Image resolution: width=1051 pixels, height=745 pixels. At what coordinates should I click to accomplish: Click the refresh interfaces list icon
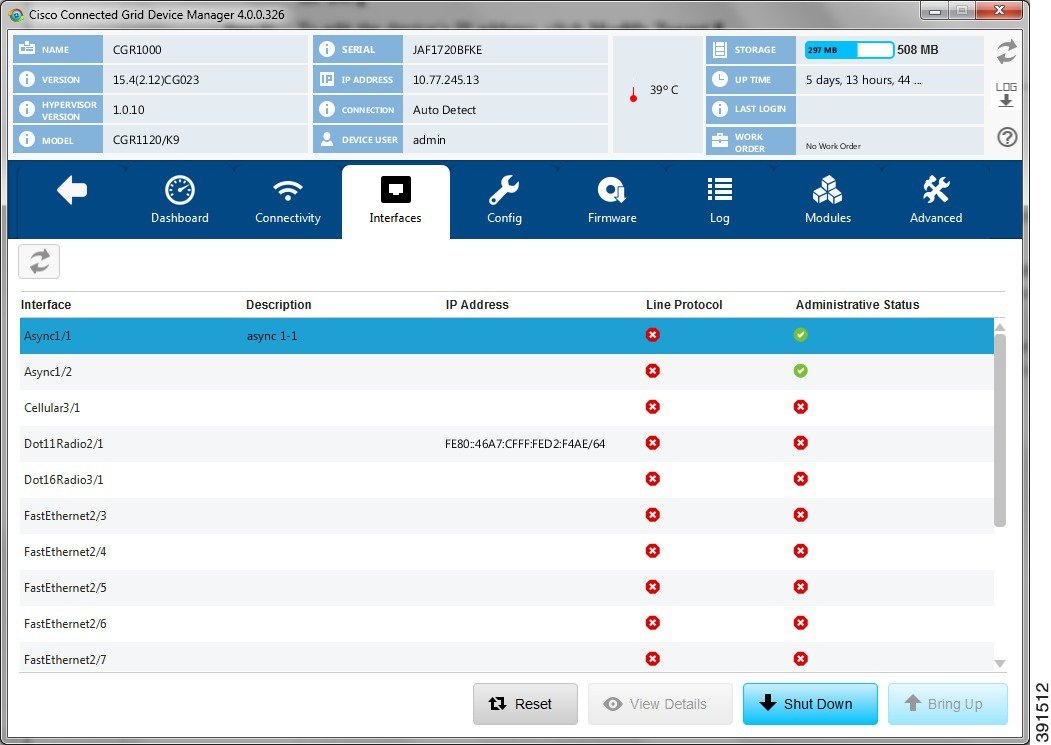pos(39,262)
